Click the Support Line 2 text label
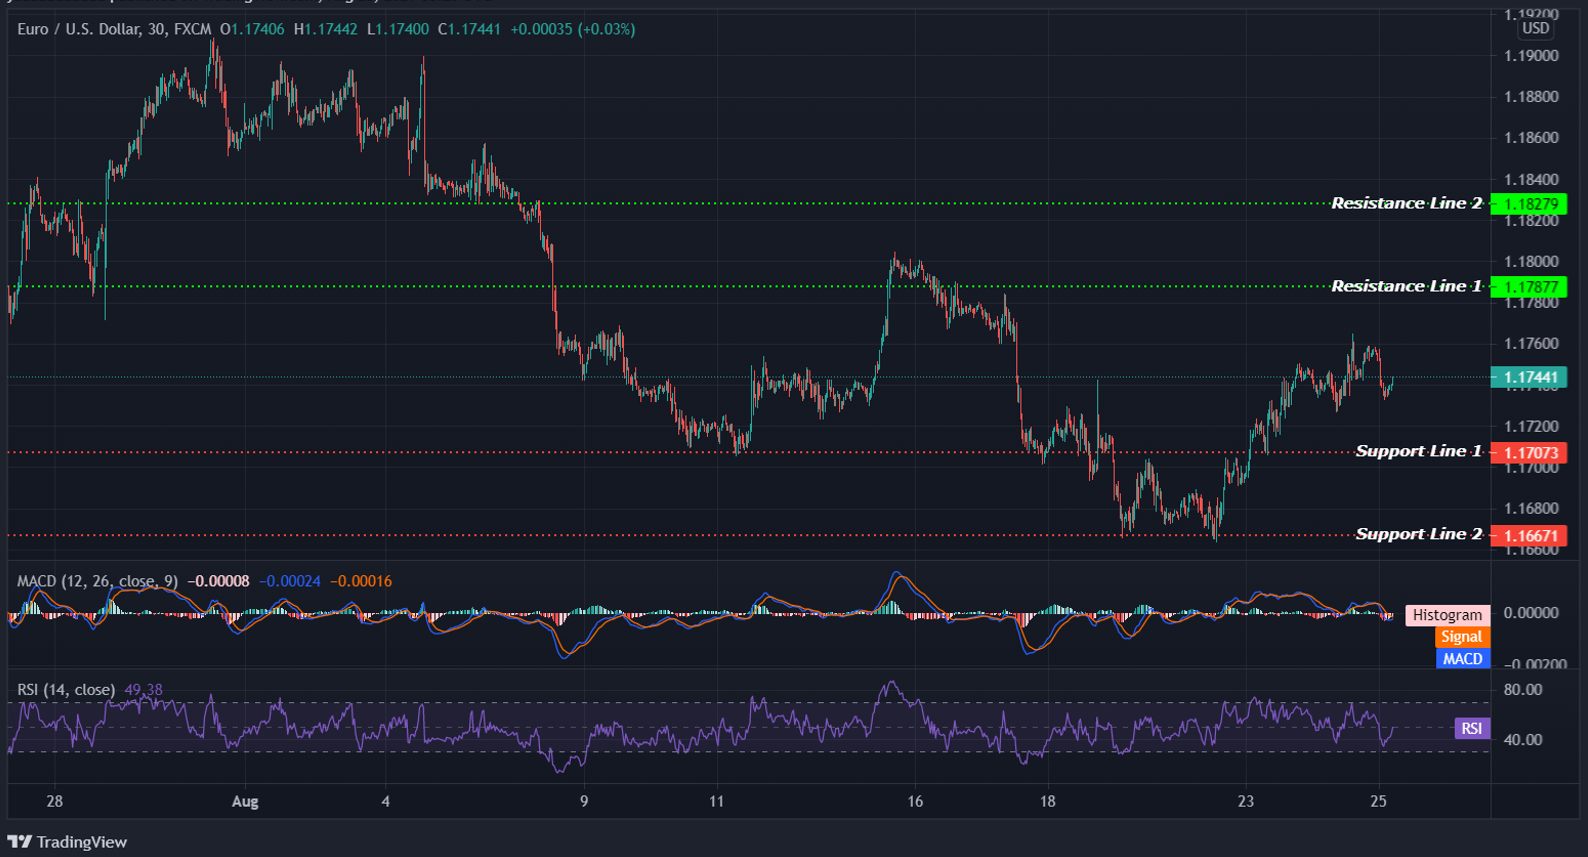Screen dimensions: 1588x857 coord(1418,534)
